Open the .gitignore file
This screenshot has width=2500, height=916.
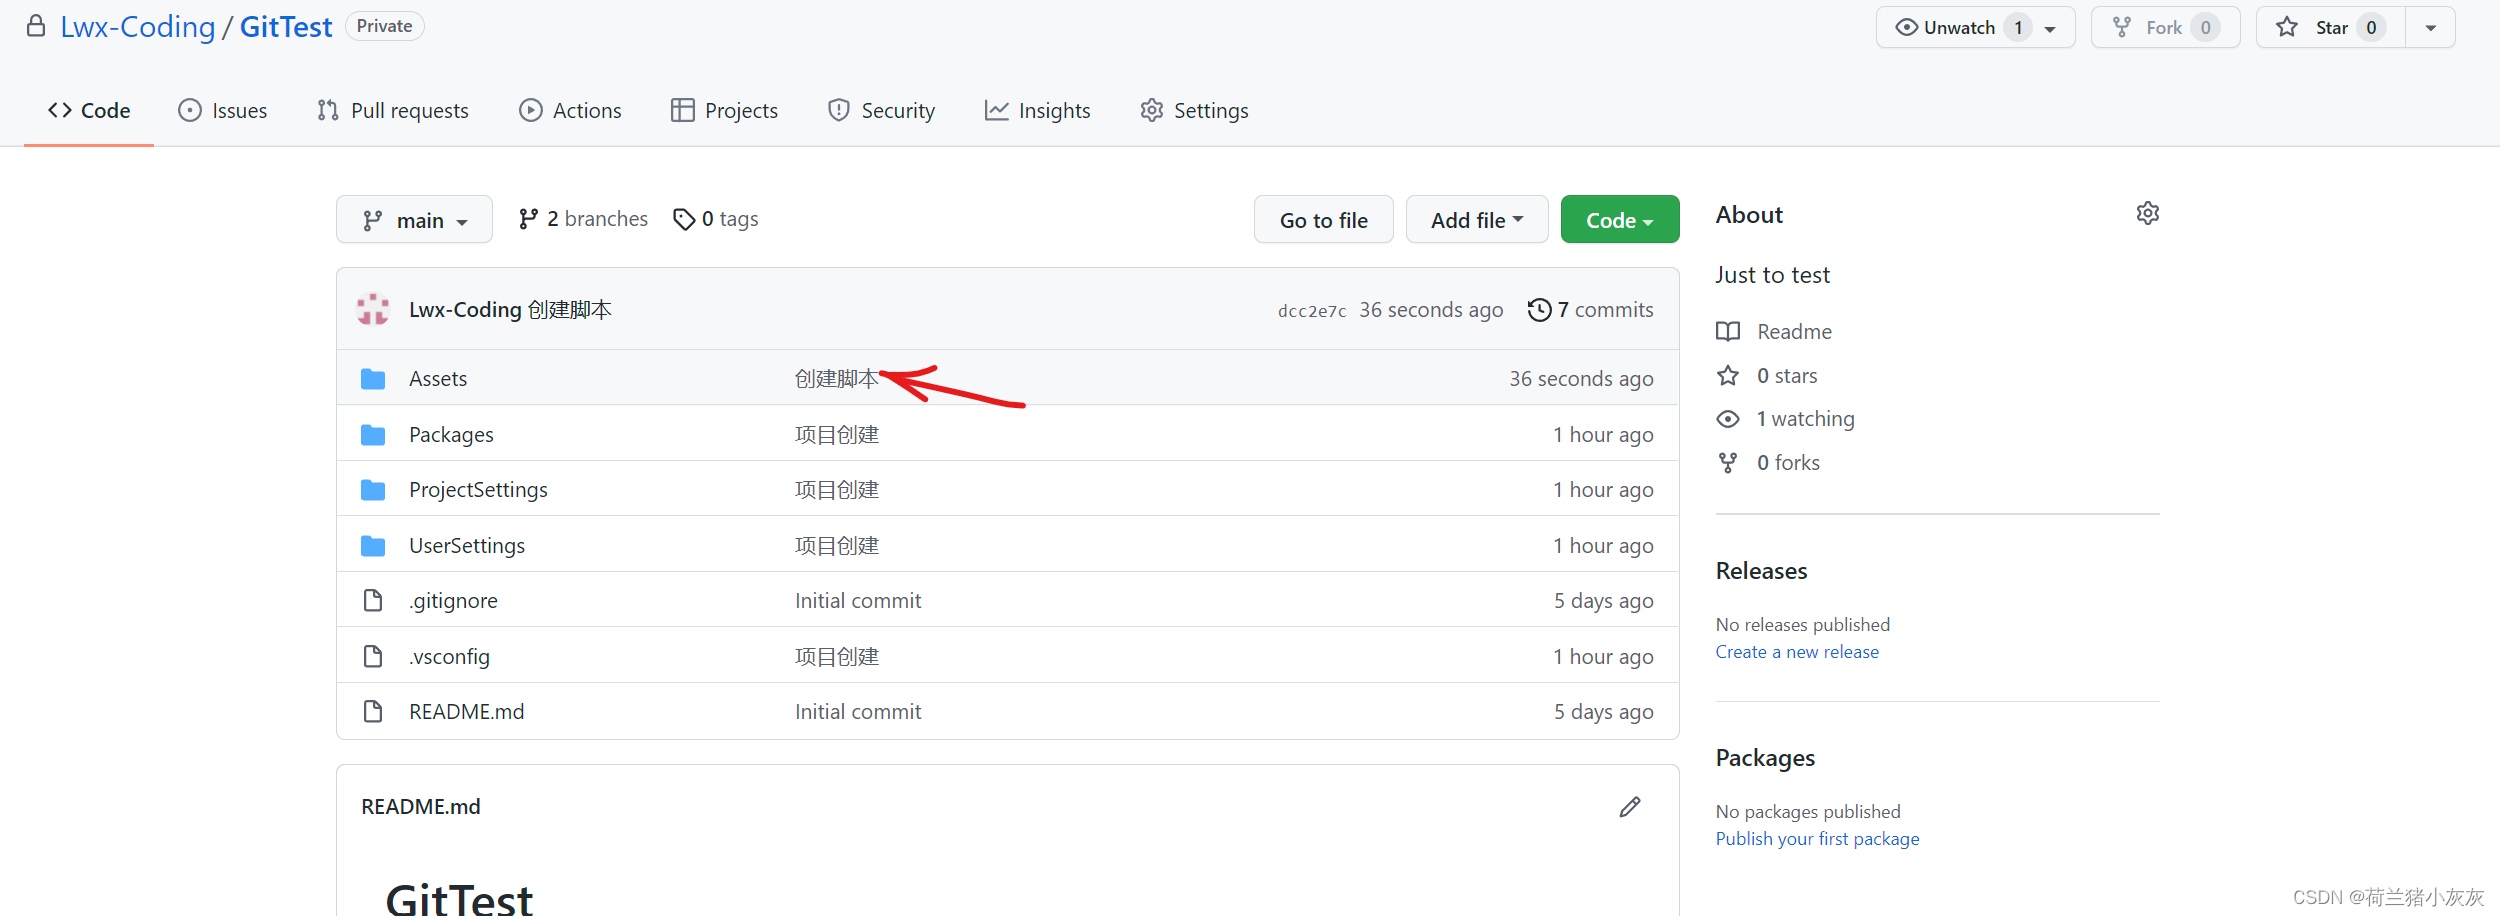pyautogui.click(x=453, y=600)
